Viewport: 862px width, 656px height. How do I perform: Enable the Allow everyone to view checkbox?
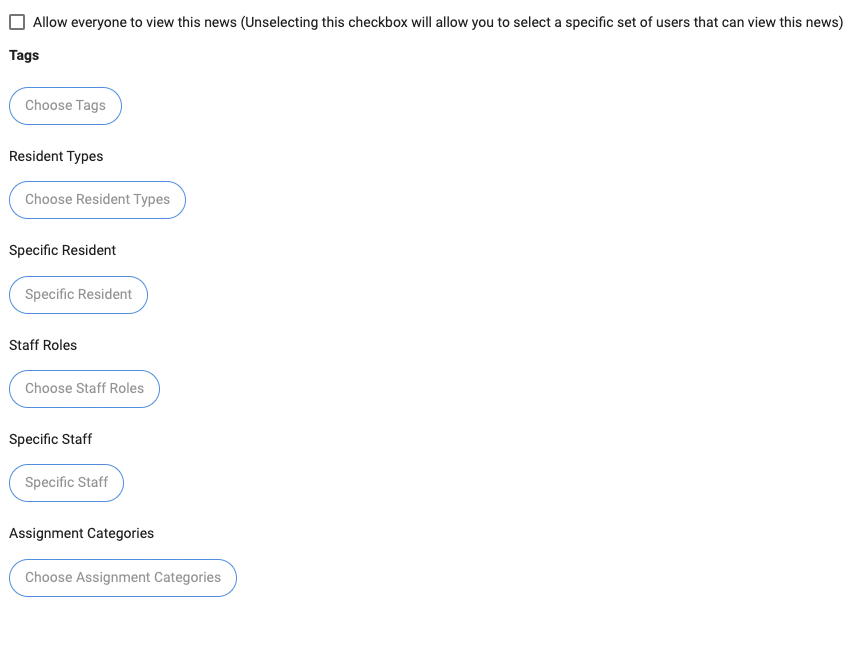tap(17, 22)
